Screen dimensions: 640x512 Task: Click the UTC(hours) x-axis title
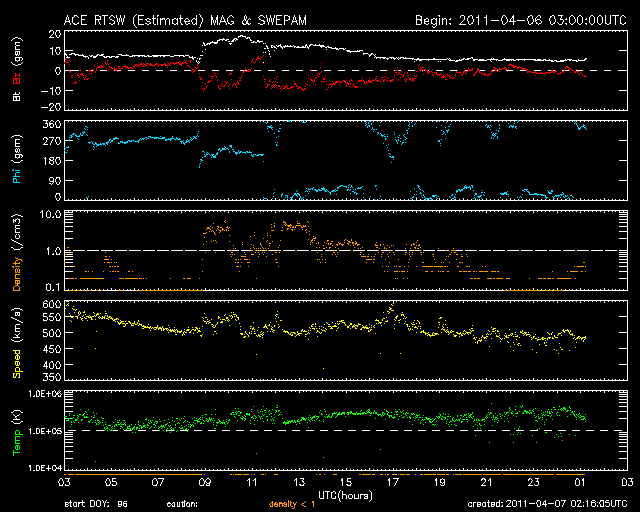345,496
